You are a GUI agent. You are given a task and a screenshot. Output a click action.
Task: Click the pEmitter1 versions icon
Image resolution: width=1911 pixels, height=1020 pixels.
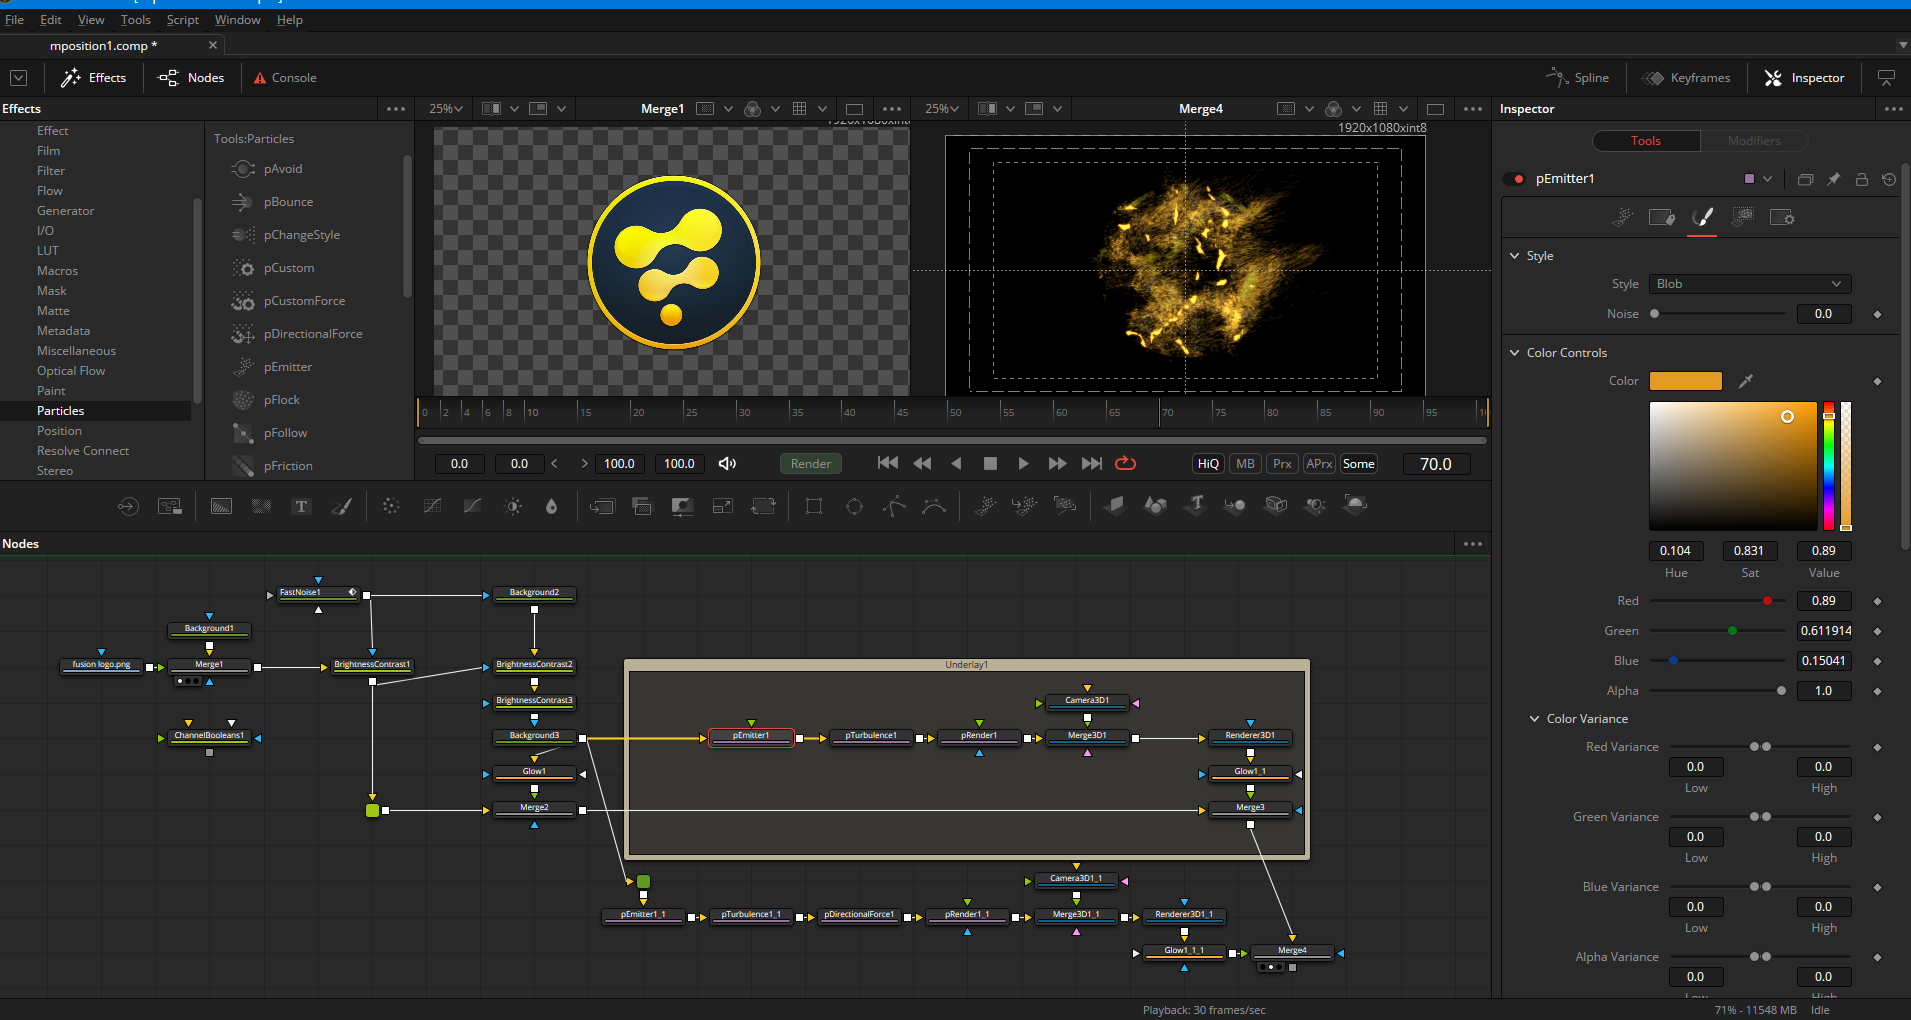point(1805,179)
